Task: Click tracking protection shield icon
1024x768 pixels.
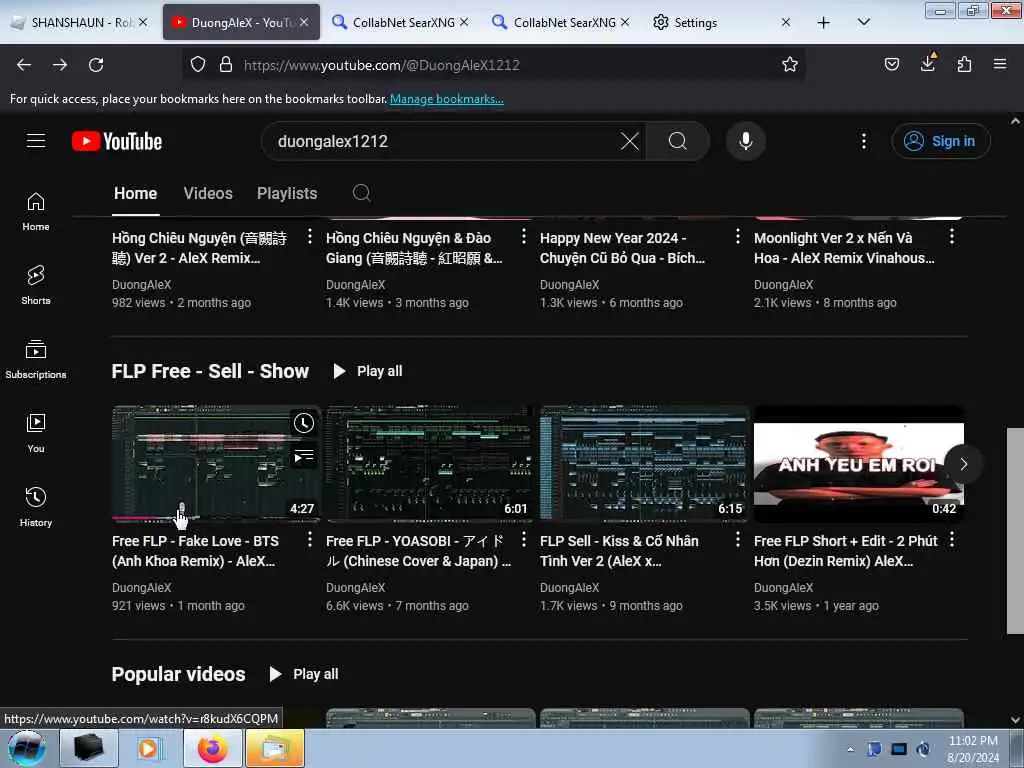Action: point(198,65)
